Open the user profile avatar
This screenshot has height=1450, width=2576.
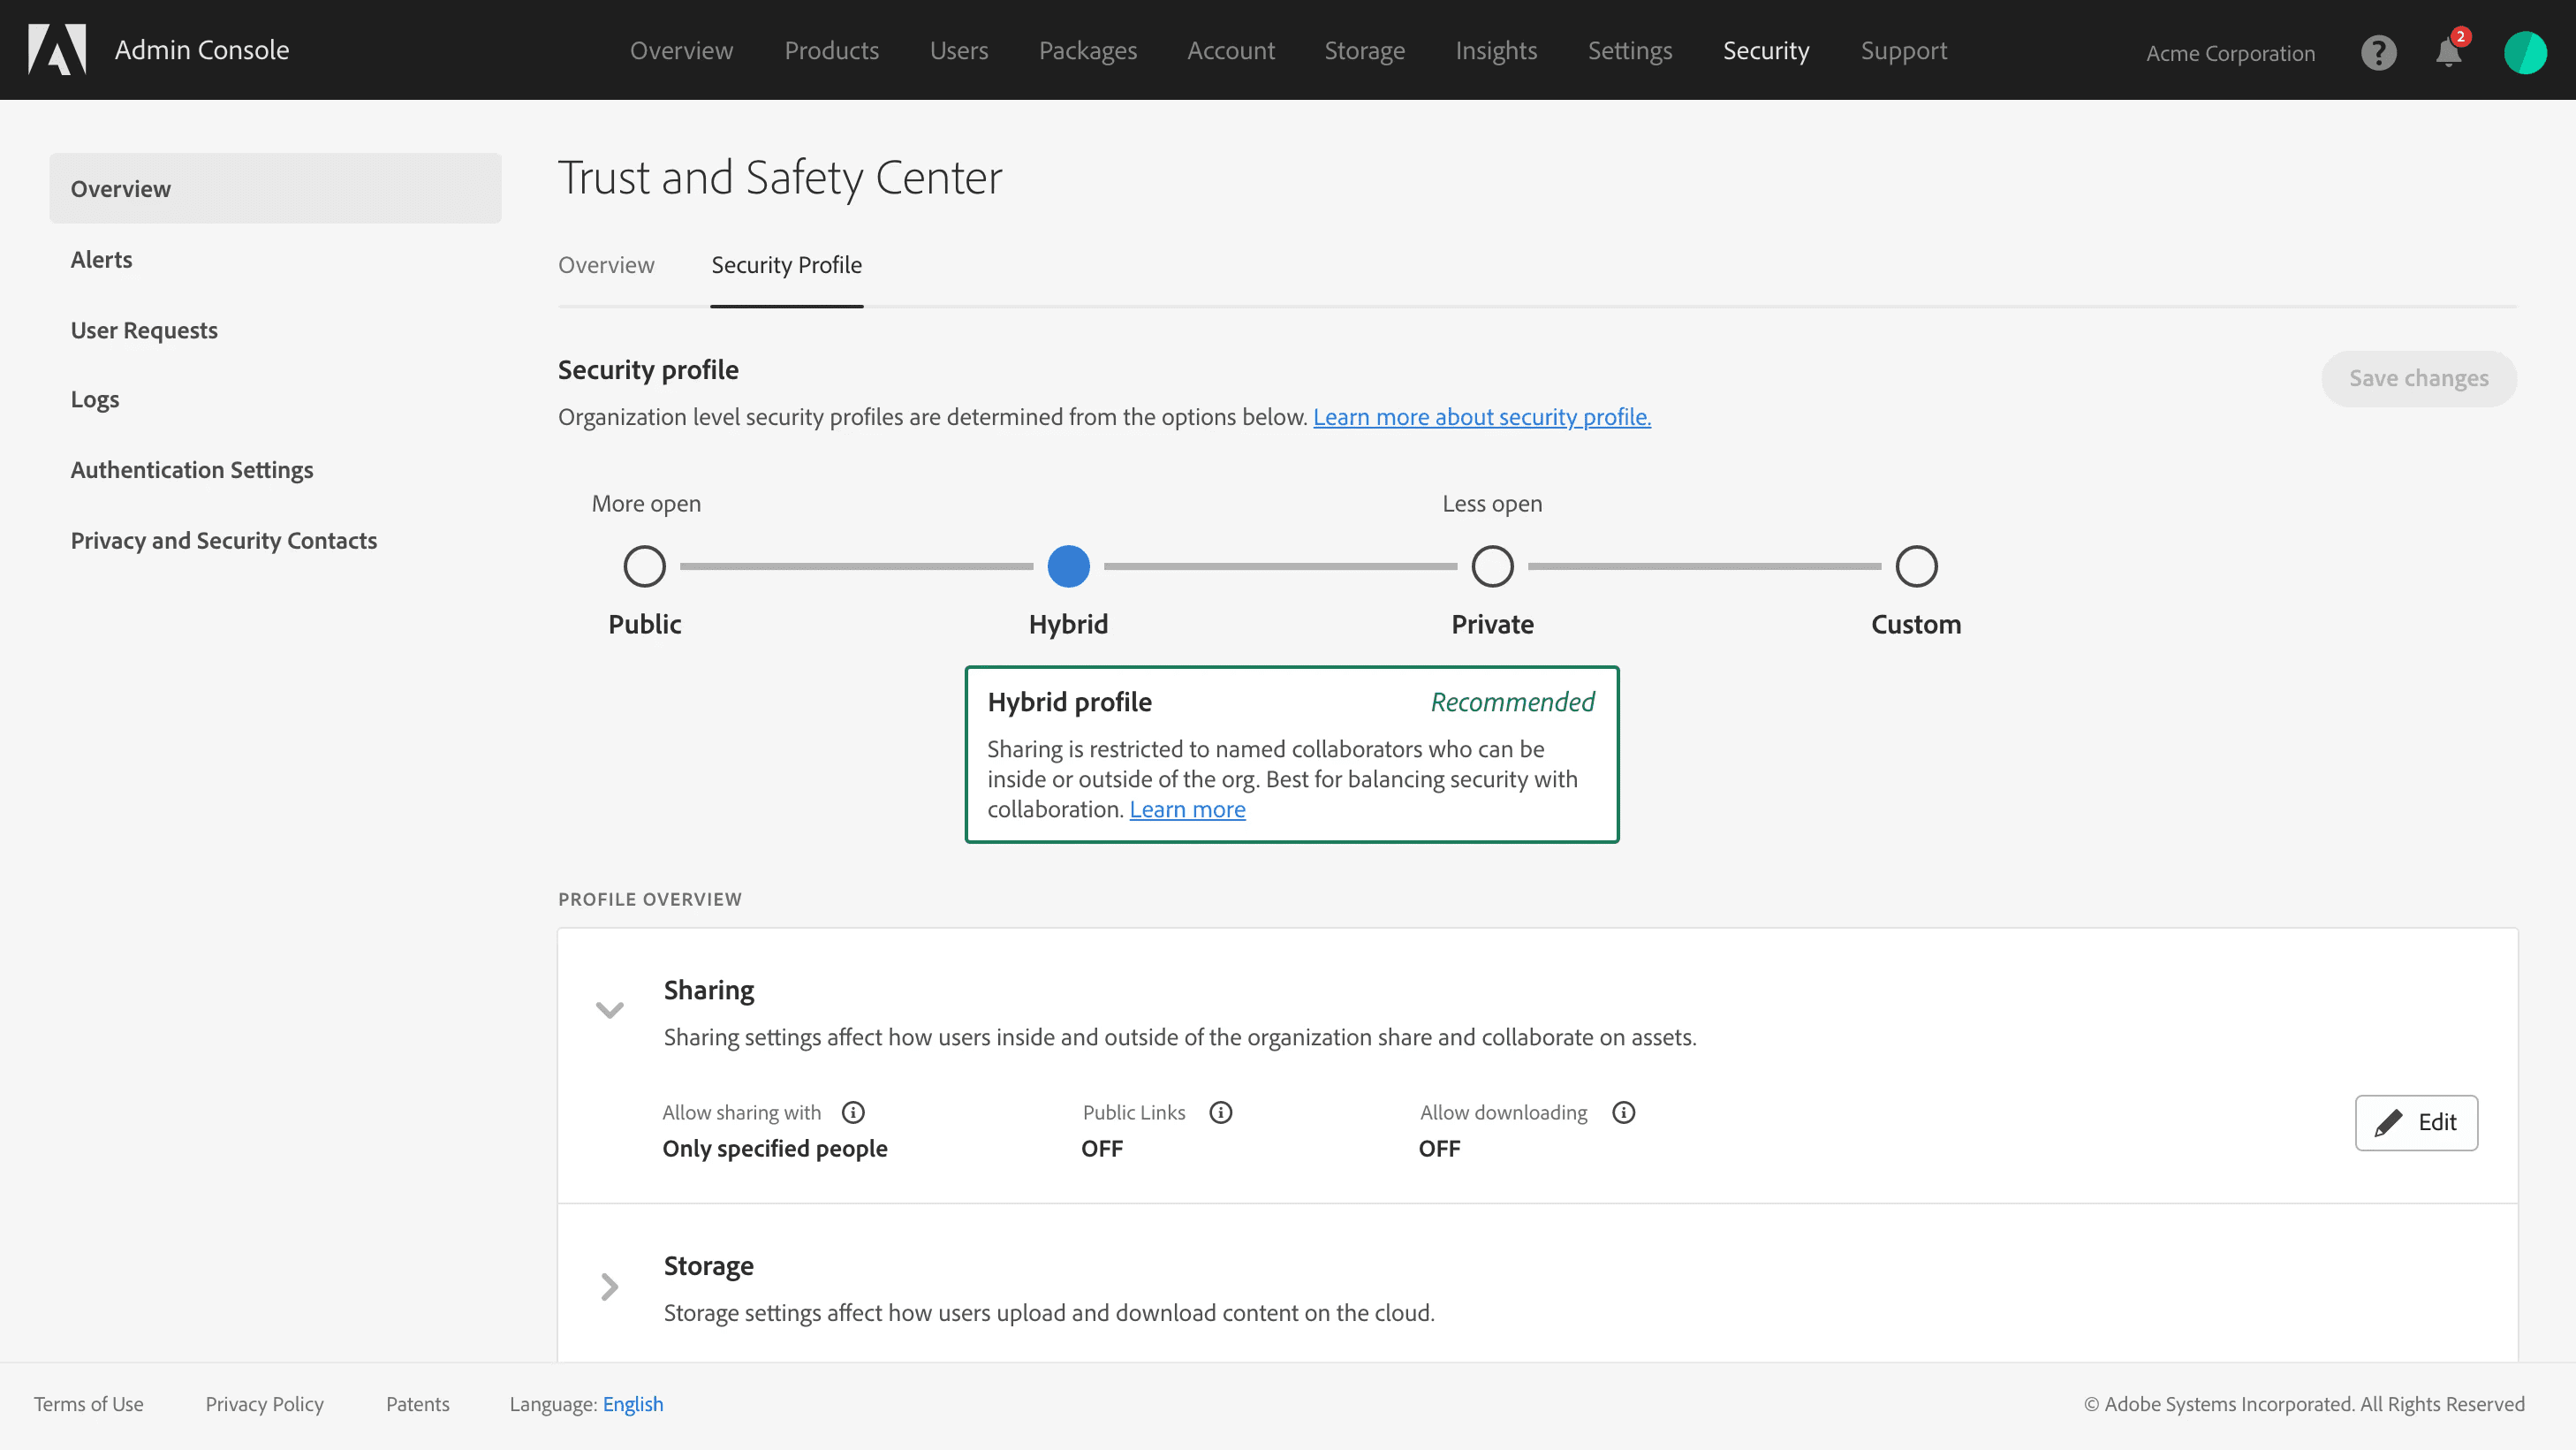pos(2524,52)
